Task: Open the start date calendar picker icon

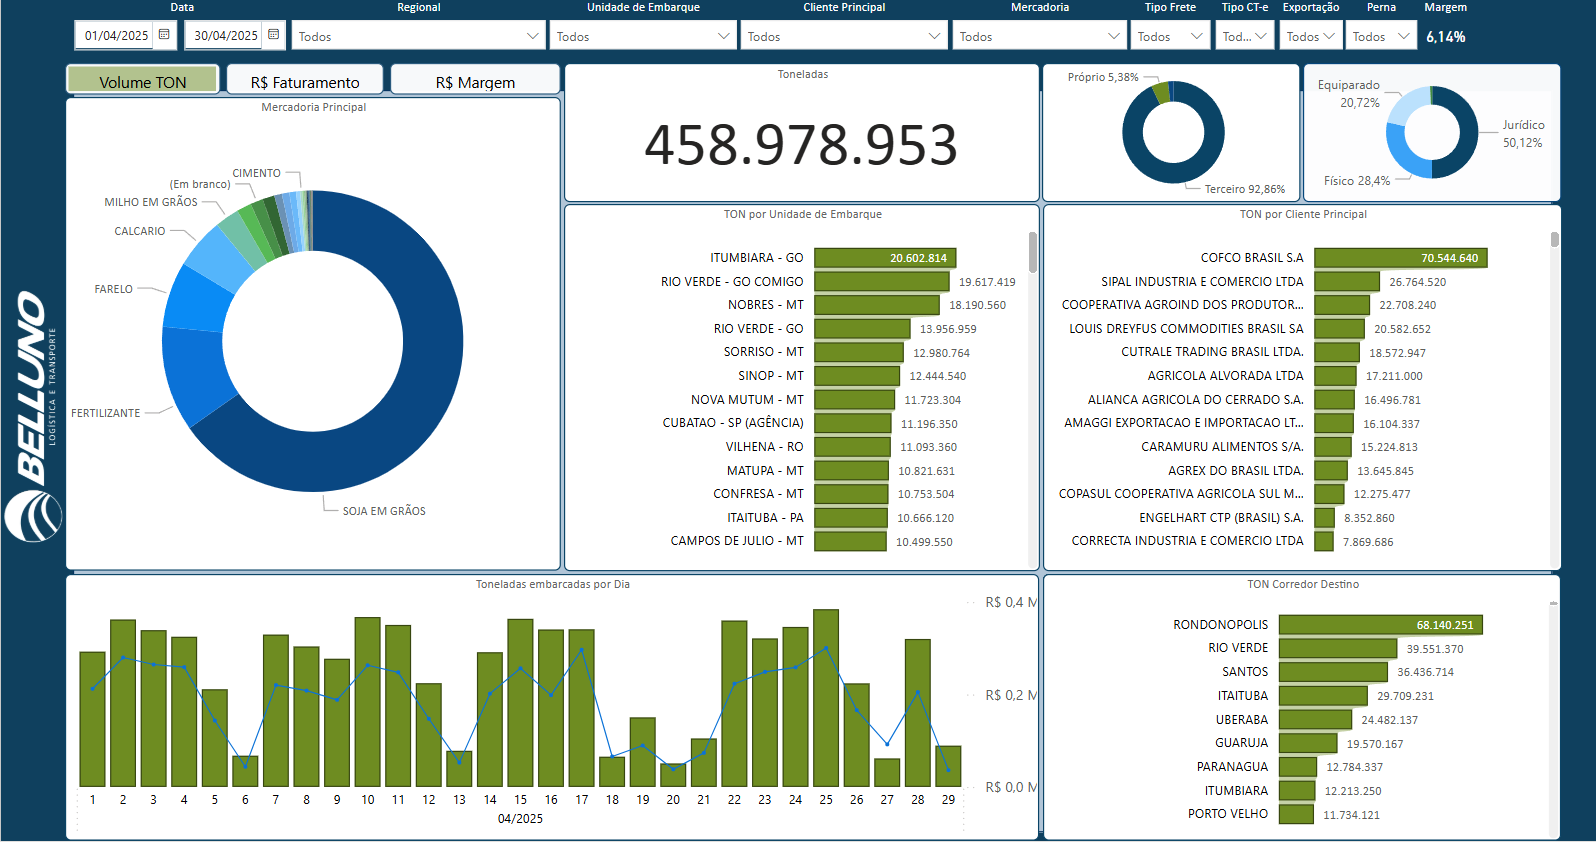Action: [x=164, y=34]
